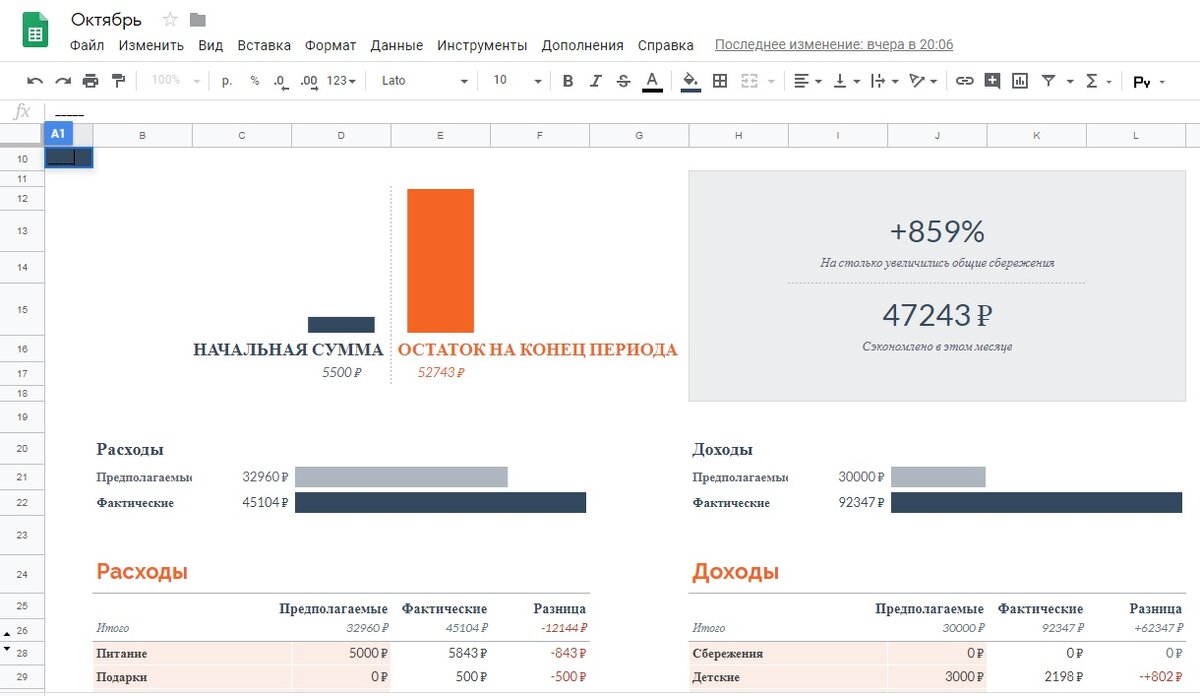The height and width of the screenshot is (696, 1200).
Task: Open the fill color picker
Action: 690,81
